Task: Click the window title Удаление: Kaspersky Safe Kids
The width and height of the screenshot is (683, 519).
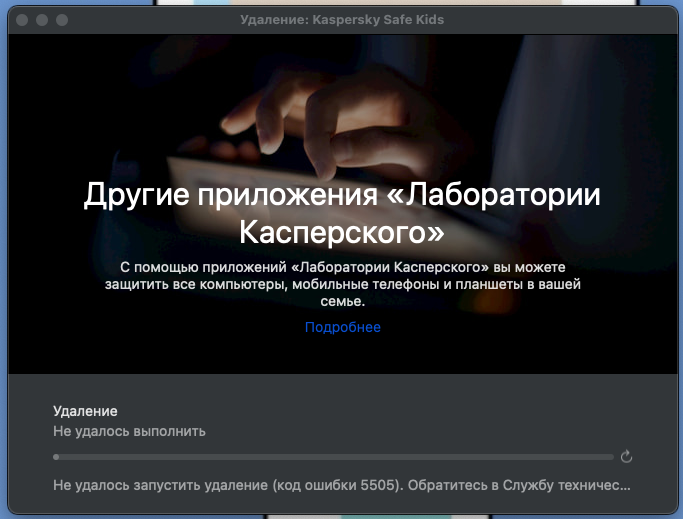Action: (x=342, y=20)
